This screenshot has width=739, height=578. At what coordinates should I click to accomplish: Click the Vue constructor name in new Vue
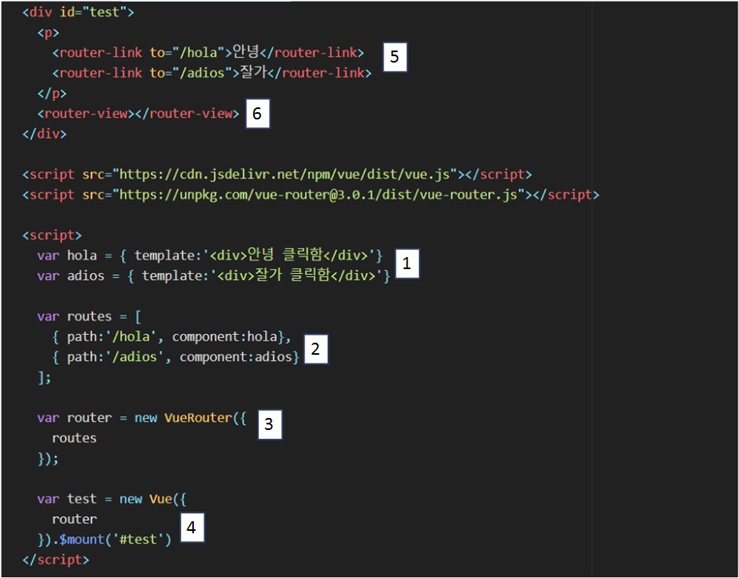[x=161, y=499]
